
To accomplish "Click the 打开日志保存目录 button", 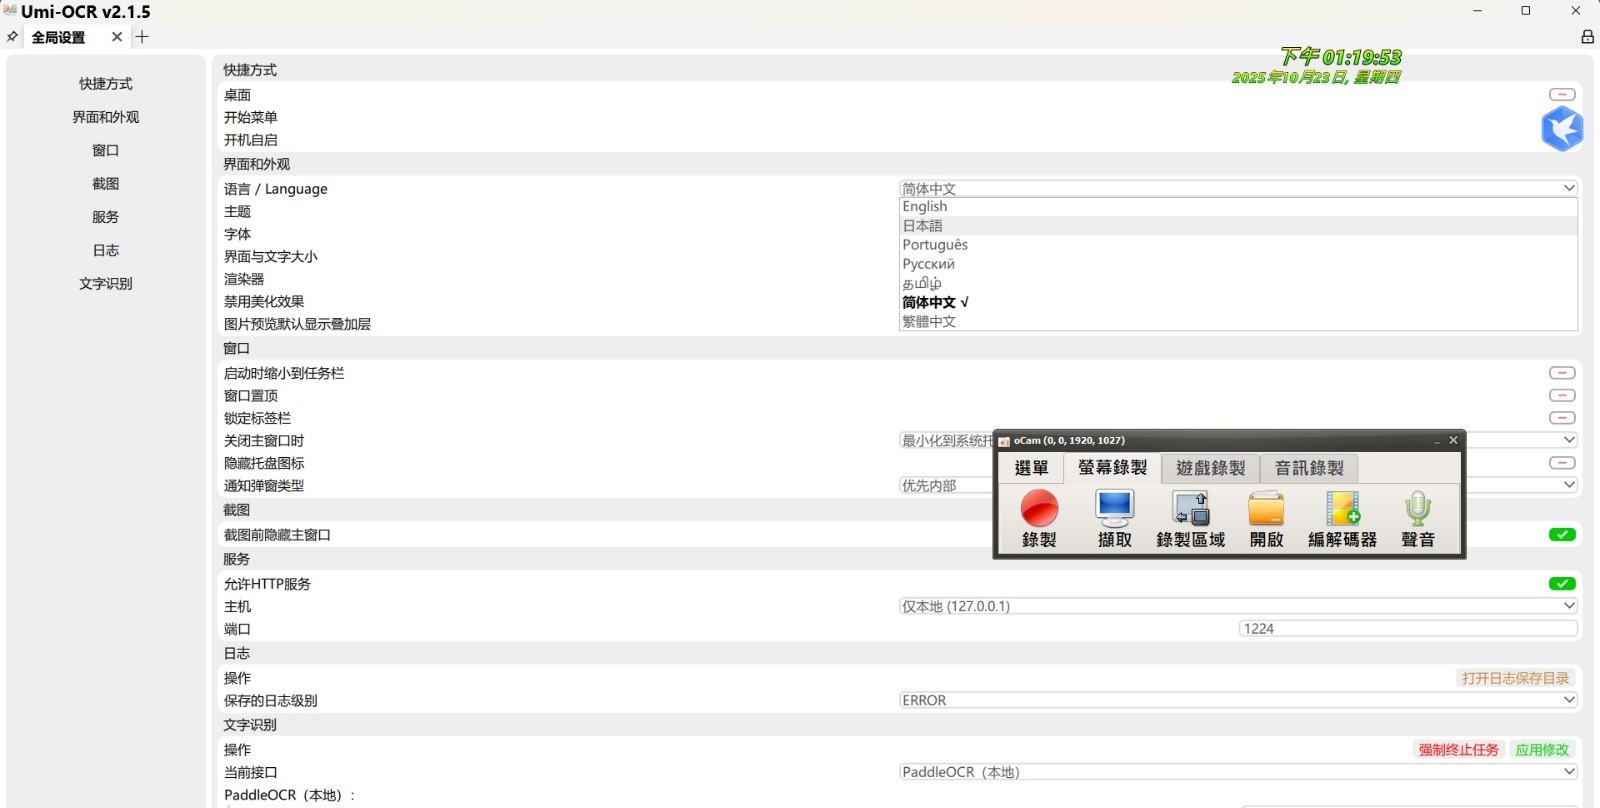I will [1515, 678].
